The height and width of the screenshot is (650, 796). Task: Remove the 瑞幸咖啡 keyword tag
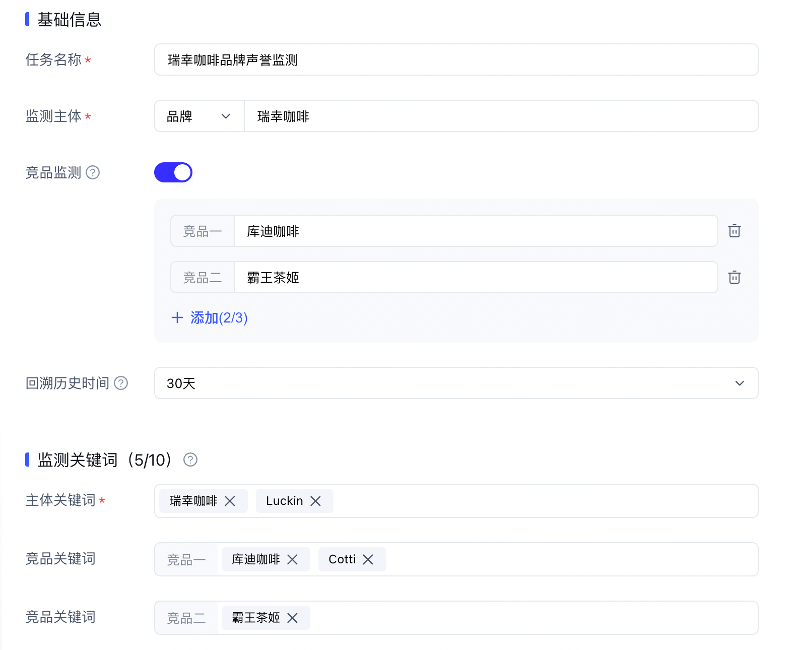tap(230, 501)
